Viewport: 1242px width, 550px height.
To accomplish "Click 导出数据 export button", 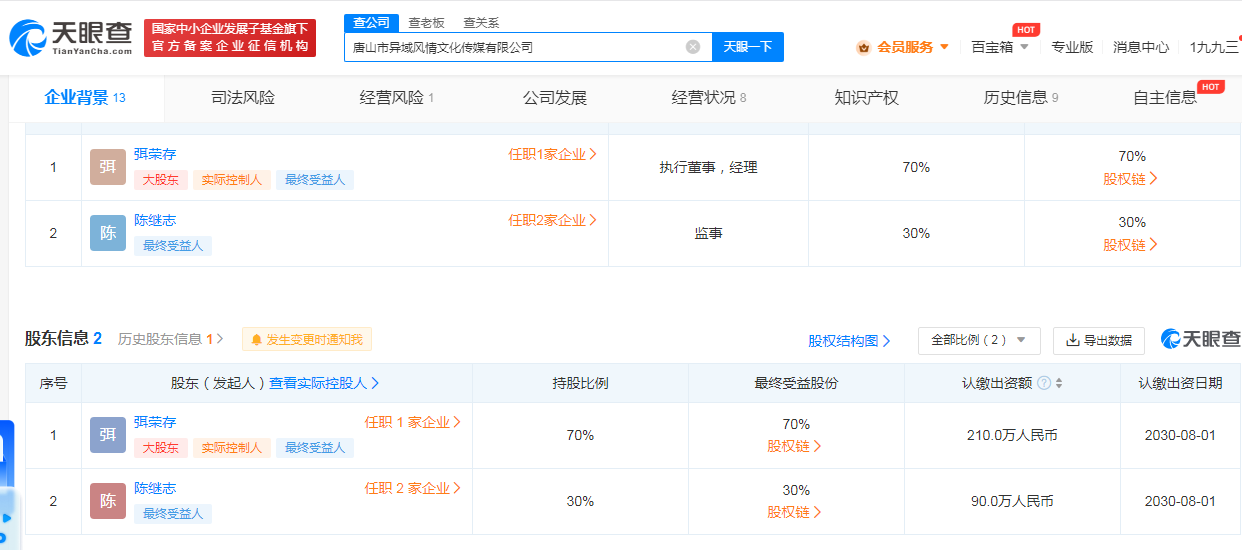I will pyautogui.click(x=1098, y=340).
